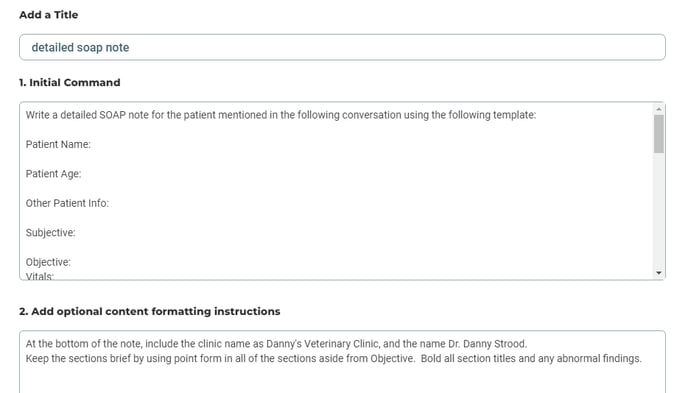
Task: Click the '1. Initial Command' heading
Action: 70,82
